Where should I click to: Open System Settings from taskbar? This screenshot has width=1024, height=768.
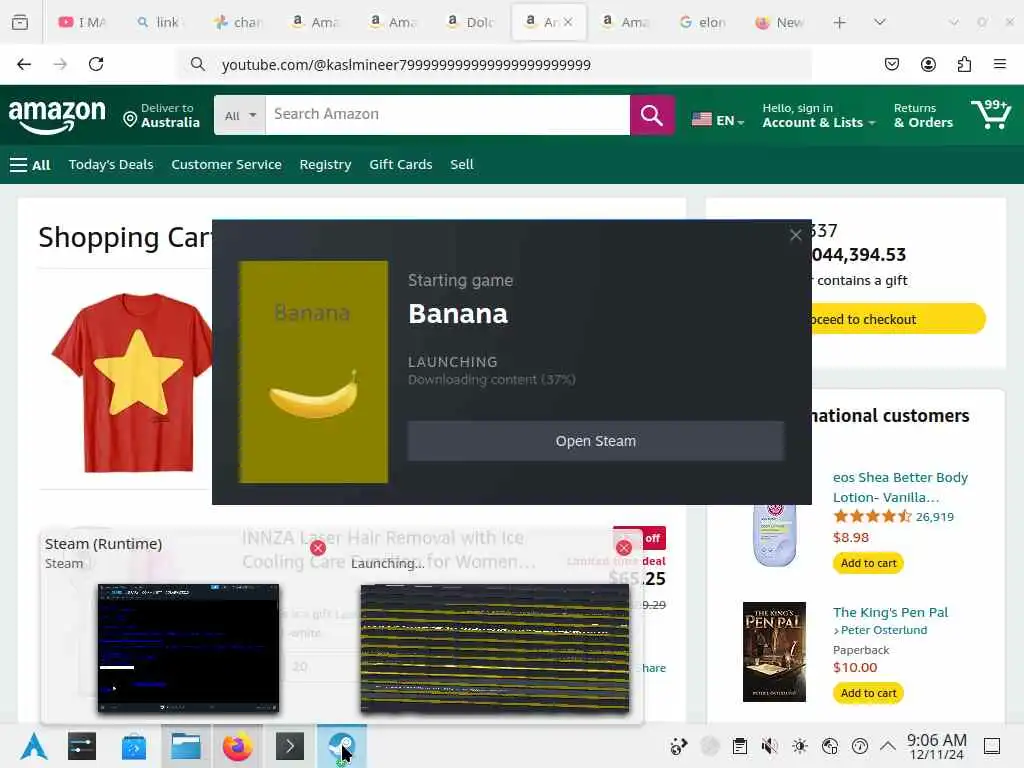[82, 746]
